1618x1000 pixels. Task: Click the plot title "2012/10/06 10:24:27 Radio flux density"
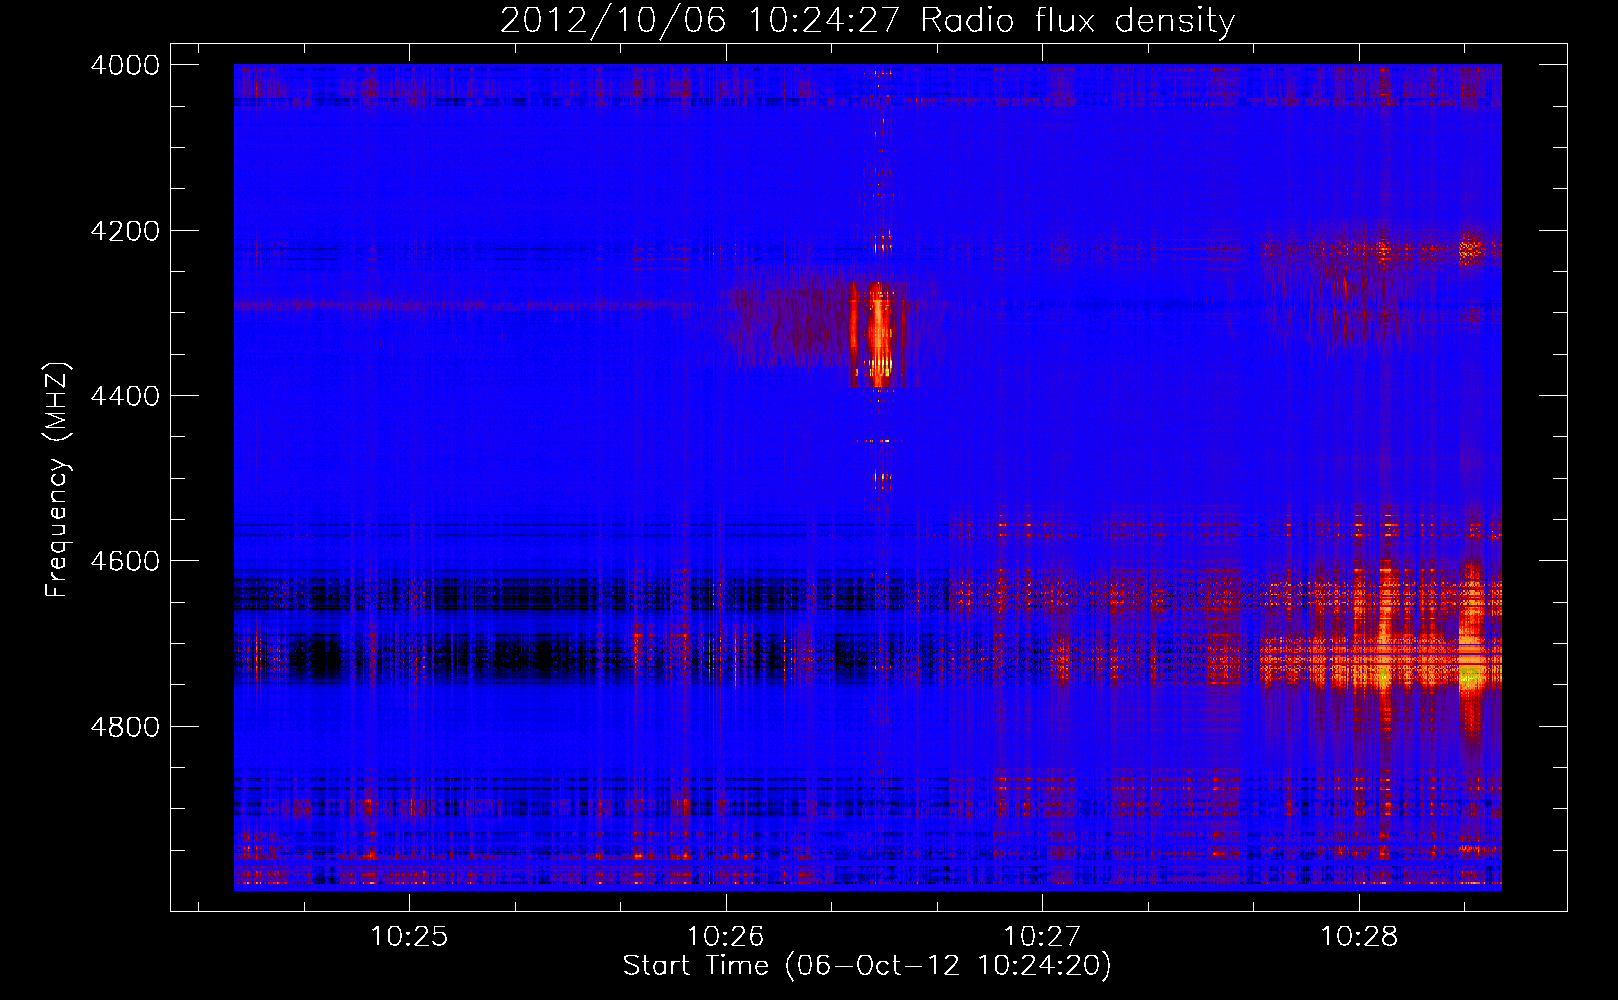point(868,20)
